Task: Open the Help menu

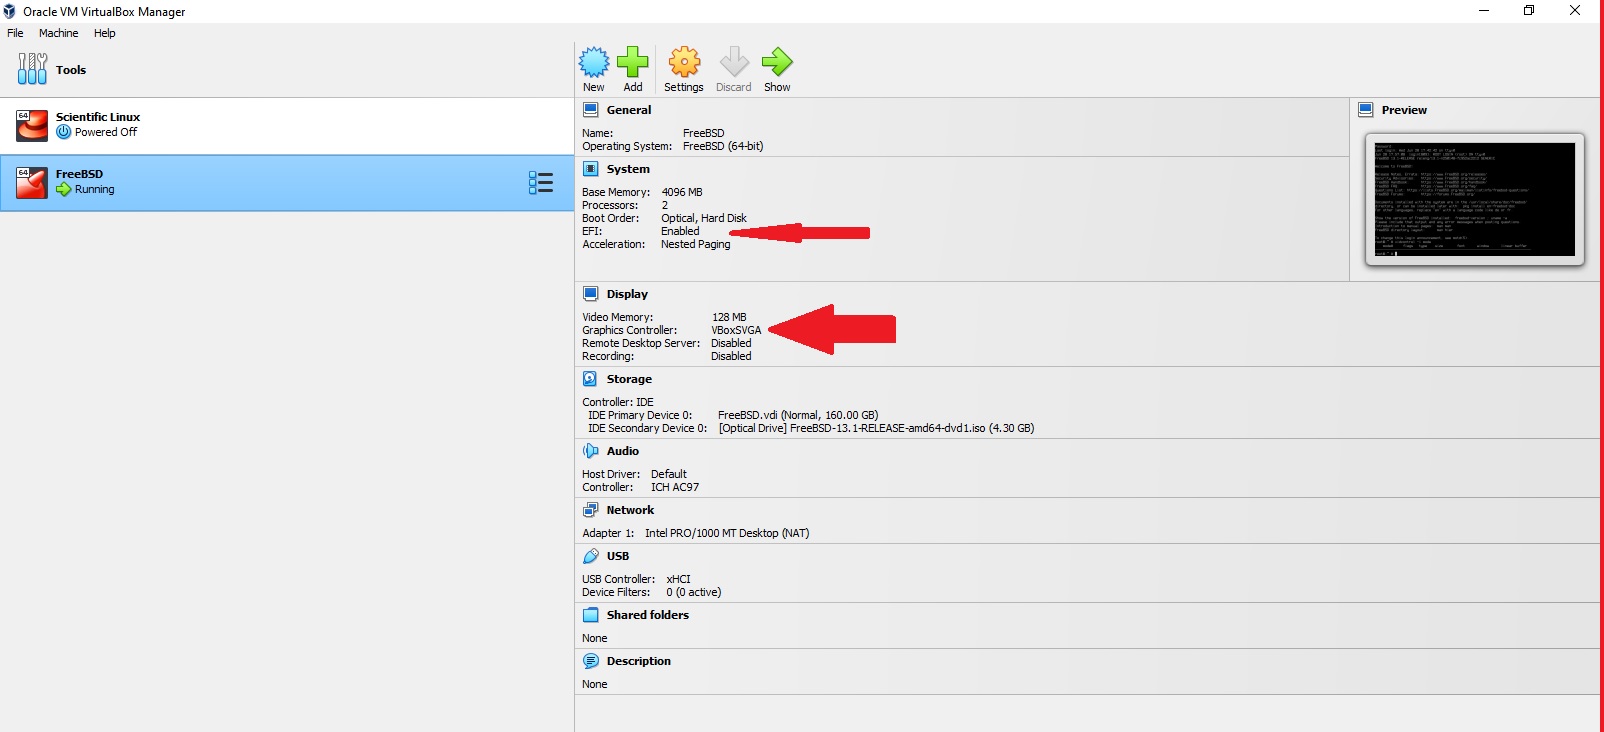Action: [x=105, y=33]
